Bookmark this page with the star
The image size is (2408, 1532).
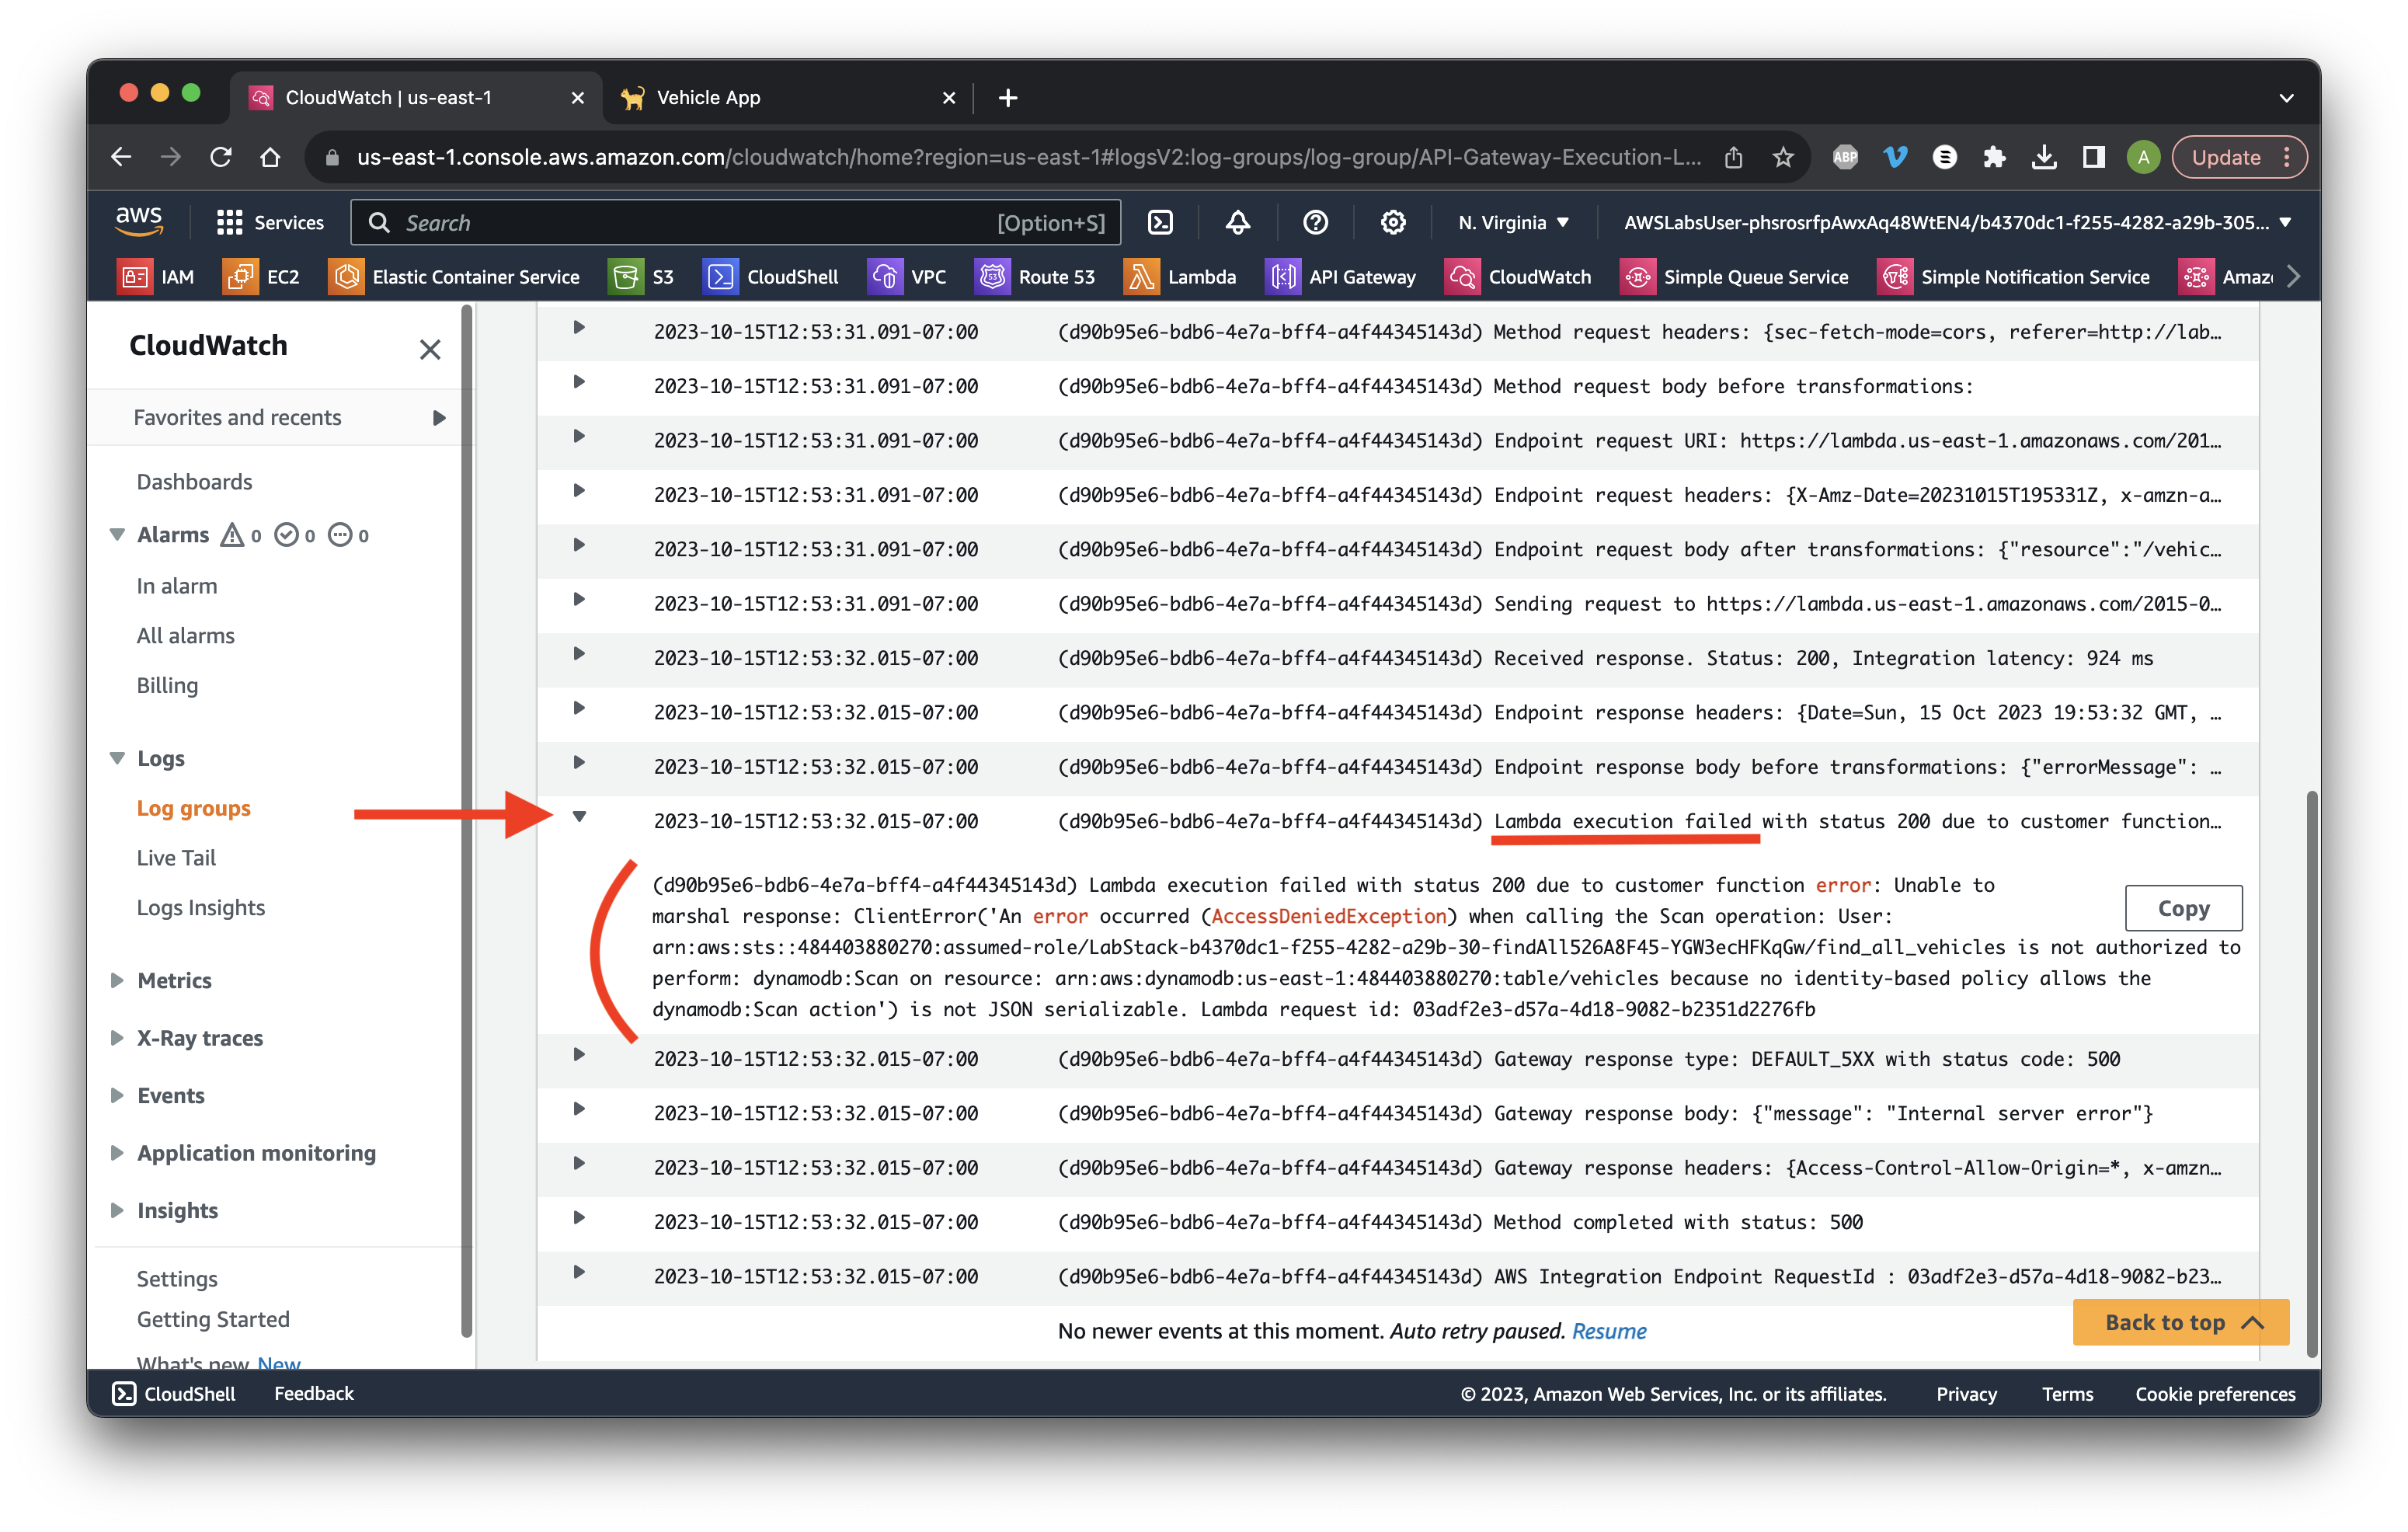pyautogui.click(x=1783, y=157)
